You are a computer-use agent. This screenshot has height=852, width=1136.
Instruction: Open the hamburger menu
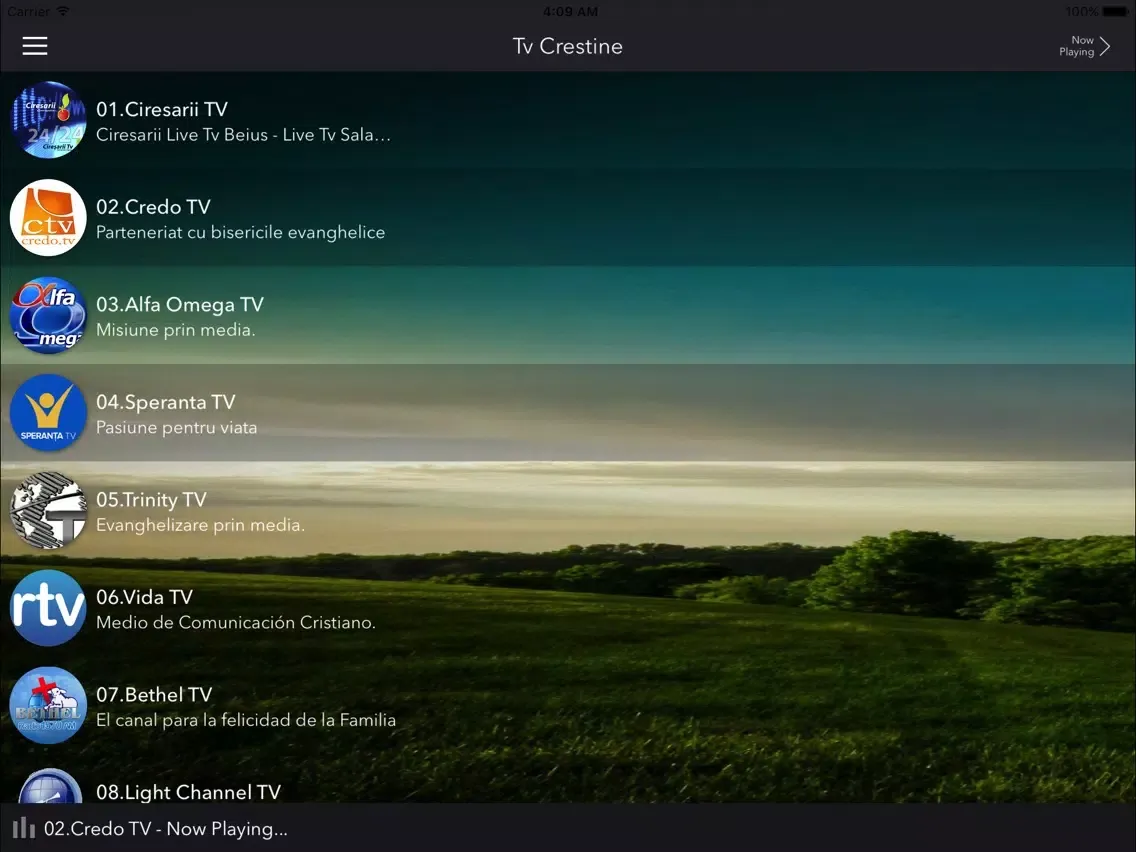click(35, 46)
